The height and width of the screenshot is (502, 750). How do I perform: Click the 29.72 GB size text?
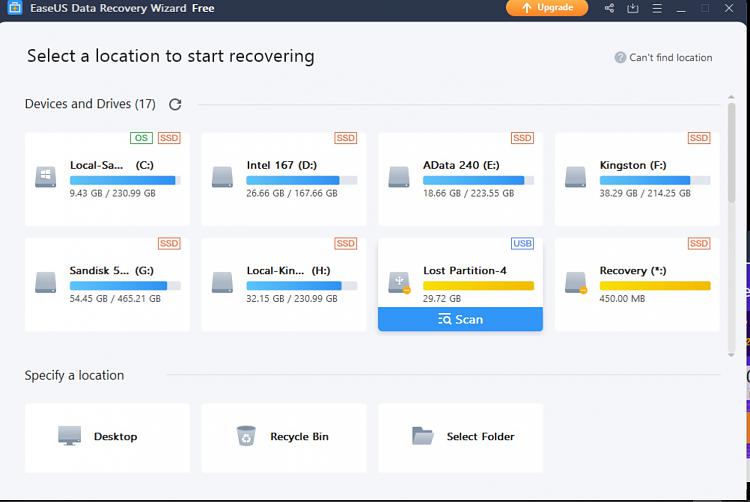point(442,298)
